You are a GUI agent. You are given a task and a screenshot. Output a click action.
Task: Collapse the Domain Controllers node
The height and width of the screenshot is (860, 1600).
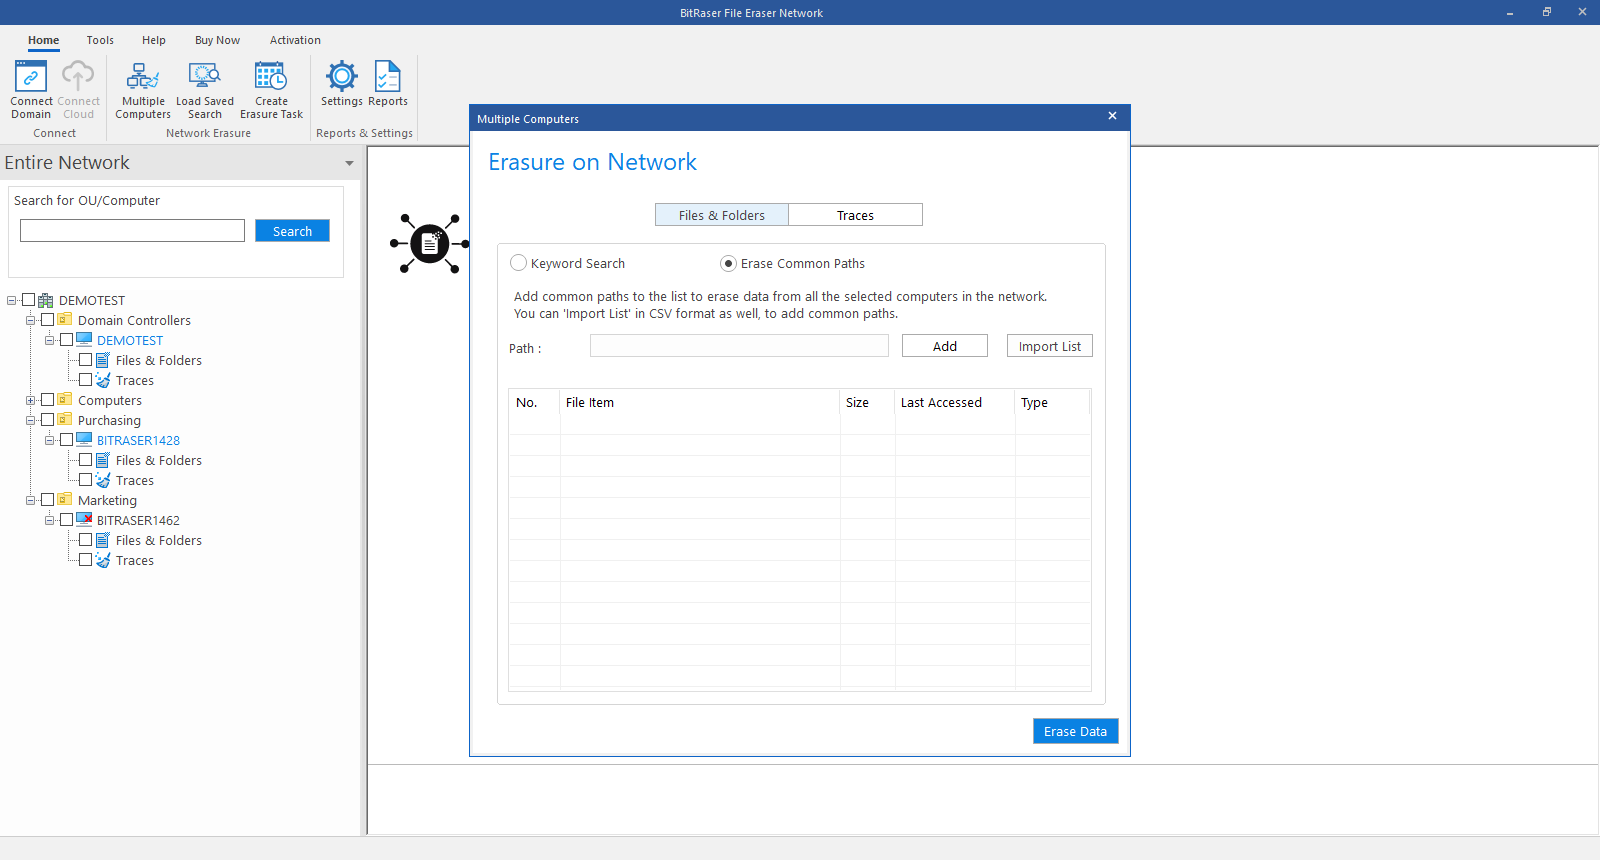(30, 320)
